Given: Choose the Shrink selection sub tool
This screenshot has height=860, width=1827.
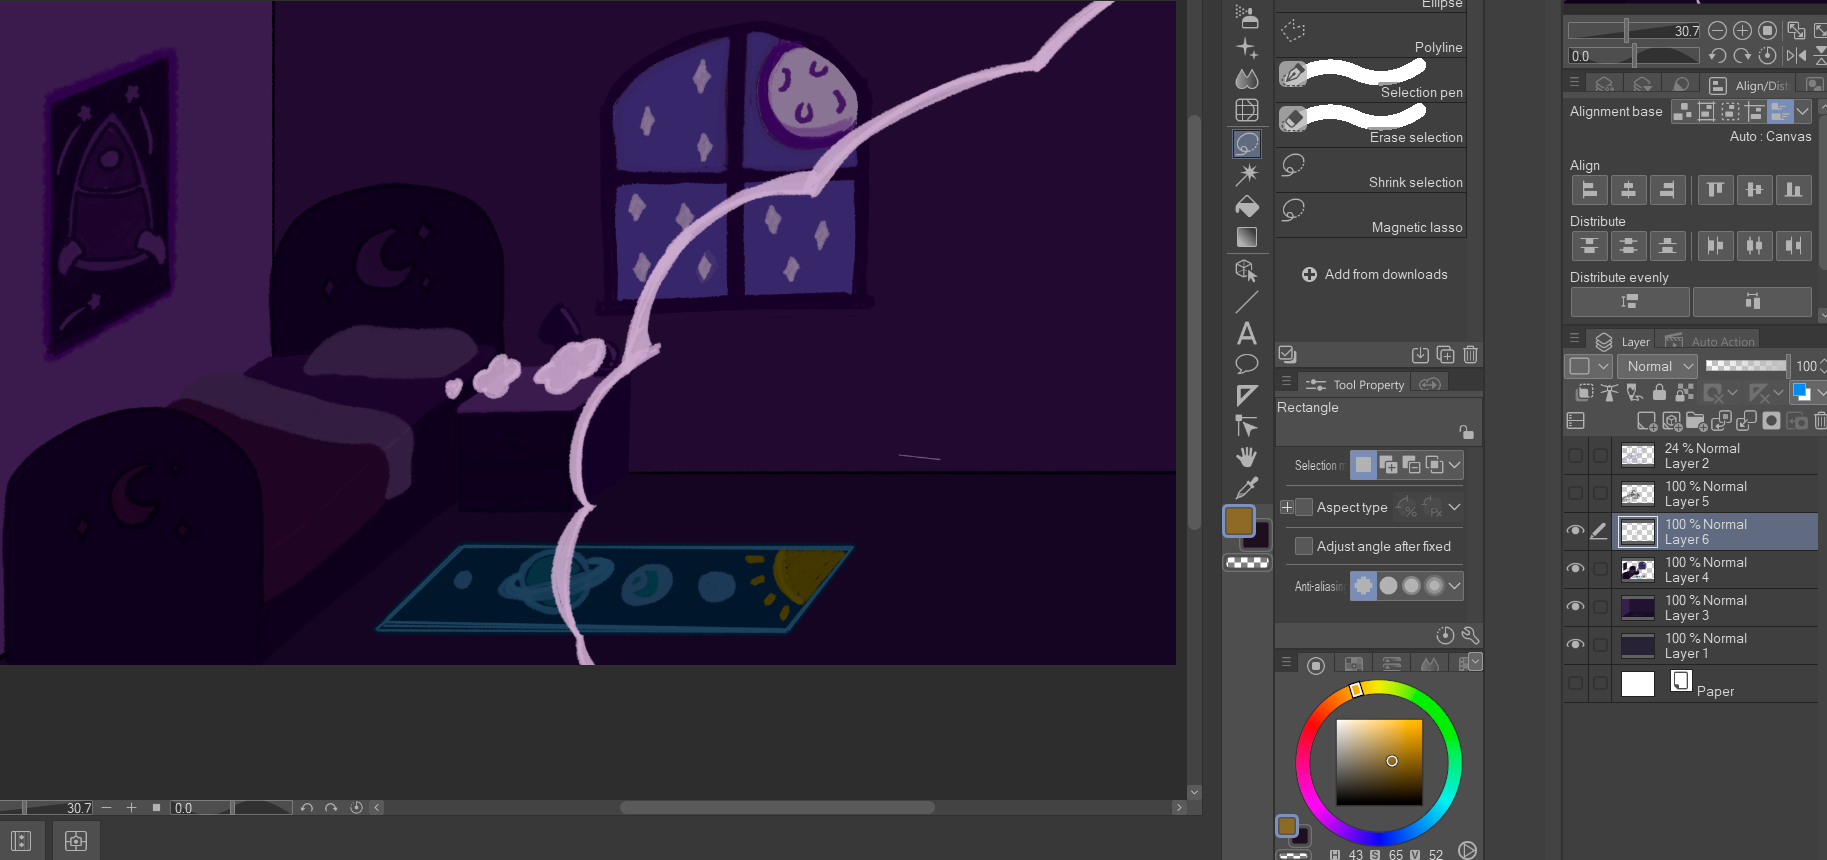Looking at the screenshot, I should coord(1372,170).
